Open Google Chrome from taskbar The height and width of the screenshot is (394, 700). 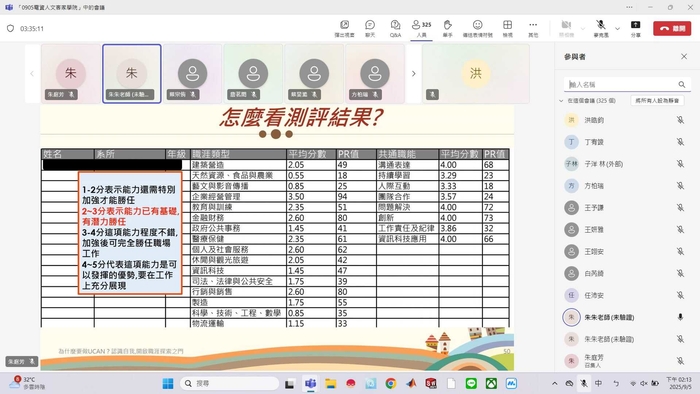pos(391,383)
